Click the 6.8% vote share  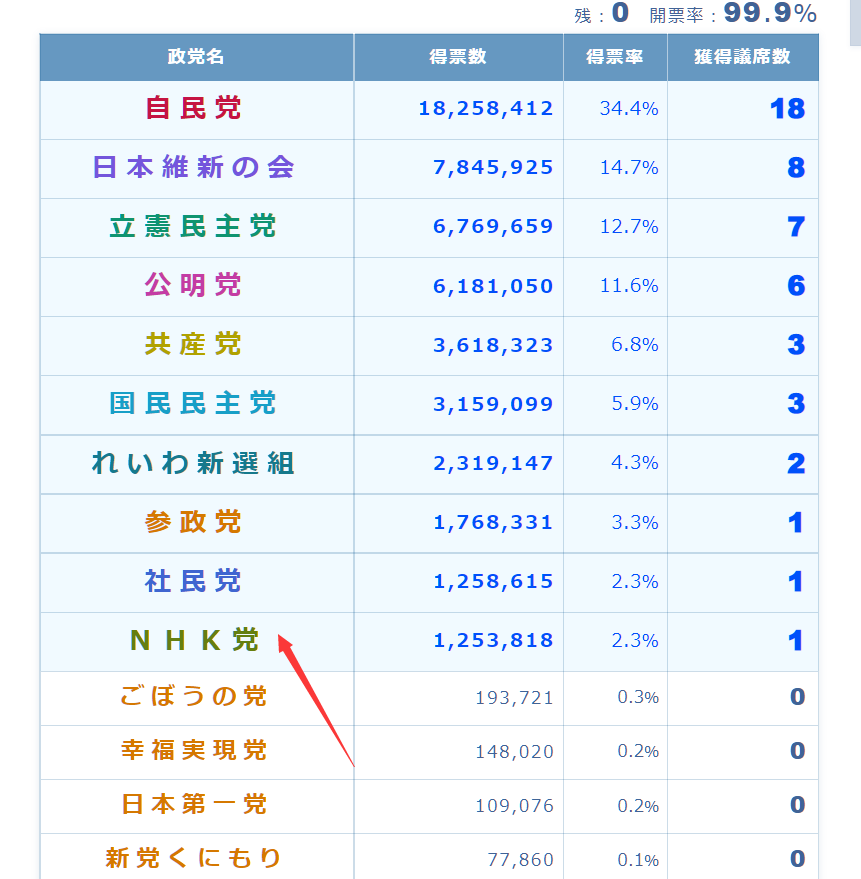[x=635, y=345]
